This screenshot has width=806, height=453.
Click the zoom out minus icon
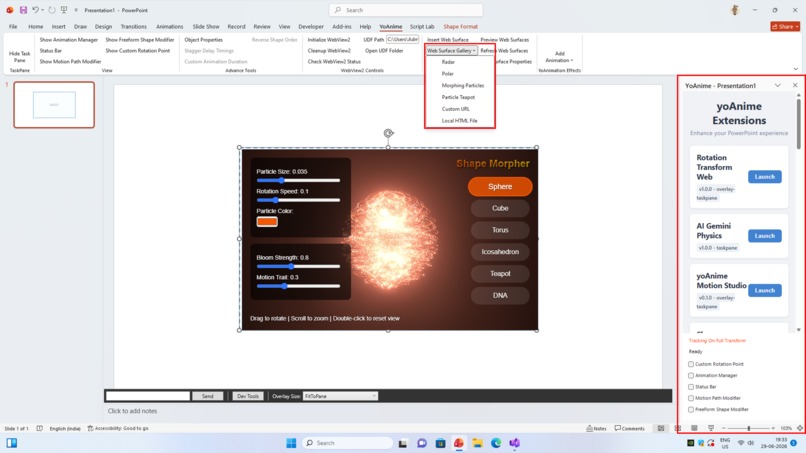point(724,428)
